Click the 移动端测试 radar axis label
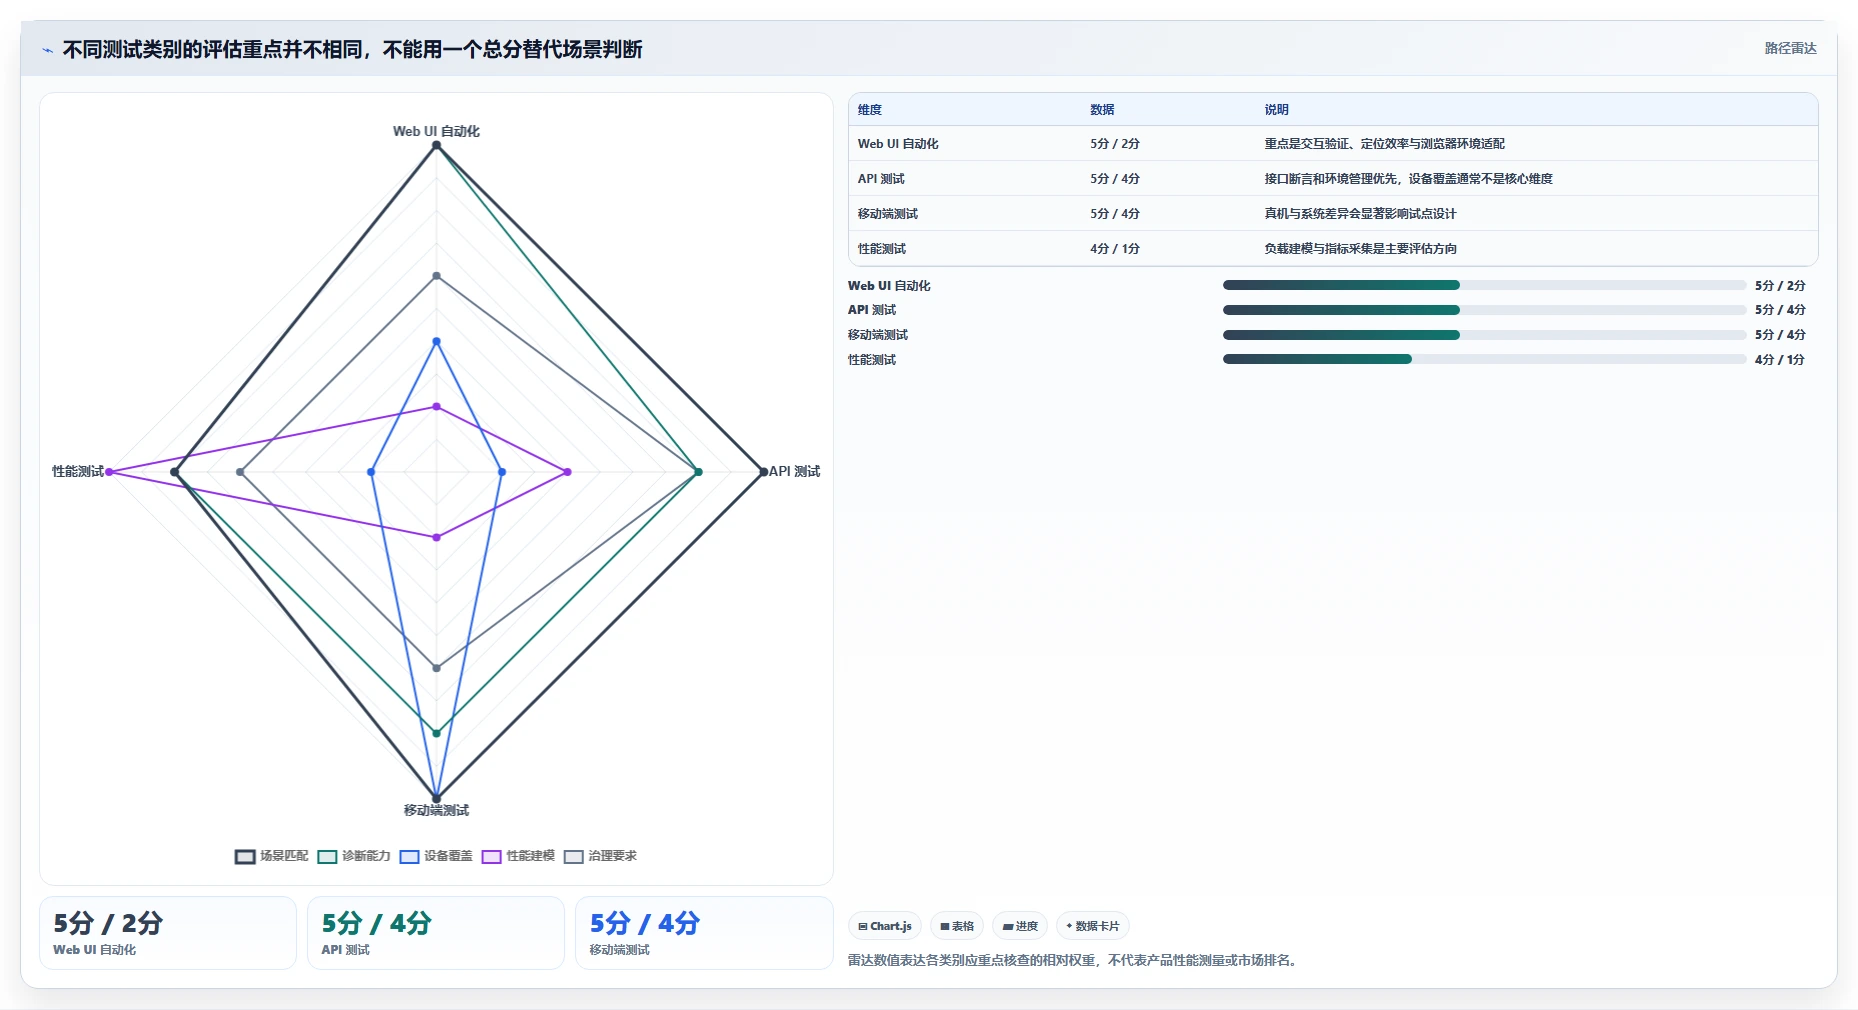This screenshot has width=1858, height=1010. tap(436, 810)
